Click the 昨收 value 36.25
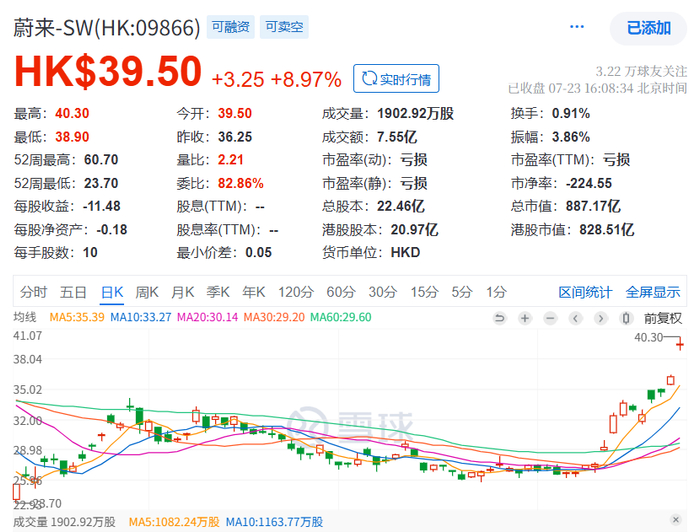 (x=235, y=137)
